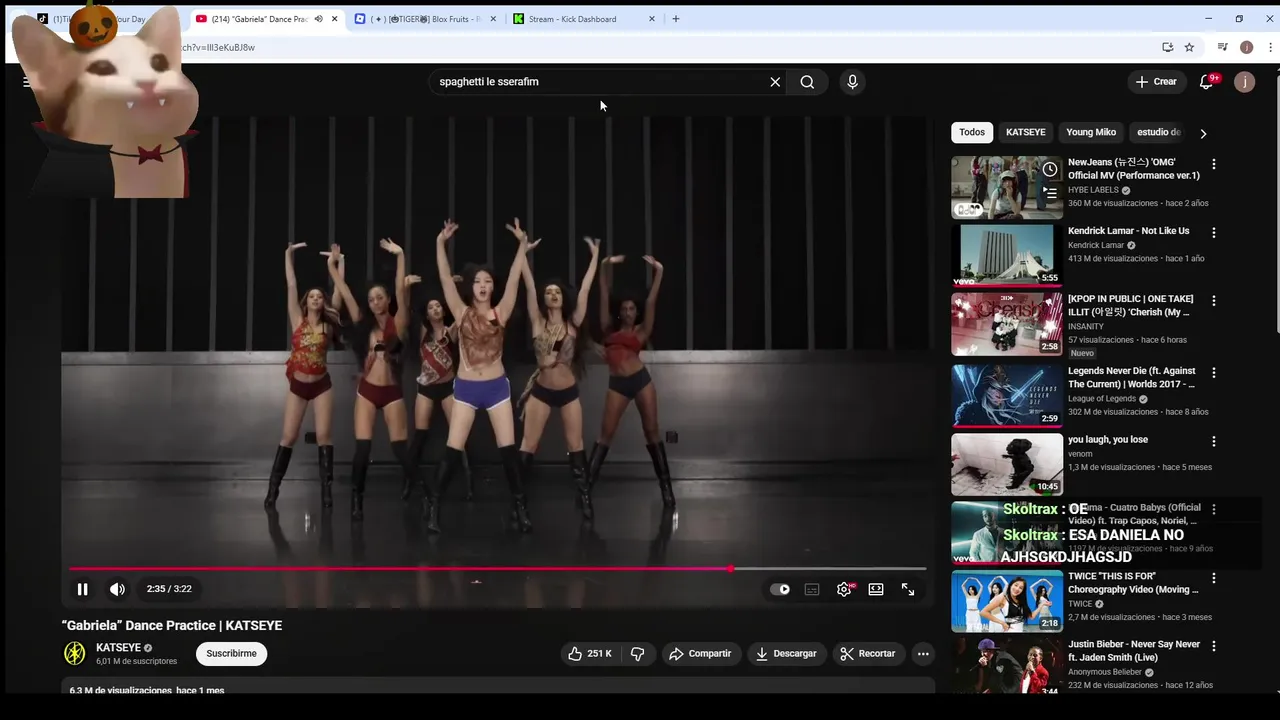Image resolution: width=1280 pixels, height=720 pixels.
Task: Add NewJeans OMG video to queue
Action: point(1049,192)
